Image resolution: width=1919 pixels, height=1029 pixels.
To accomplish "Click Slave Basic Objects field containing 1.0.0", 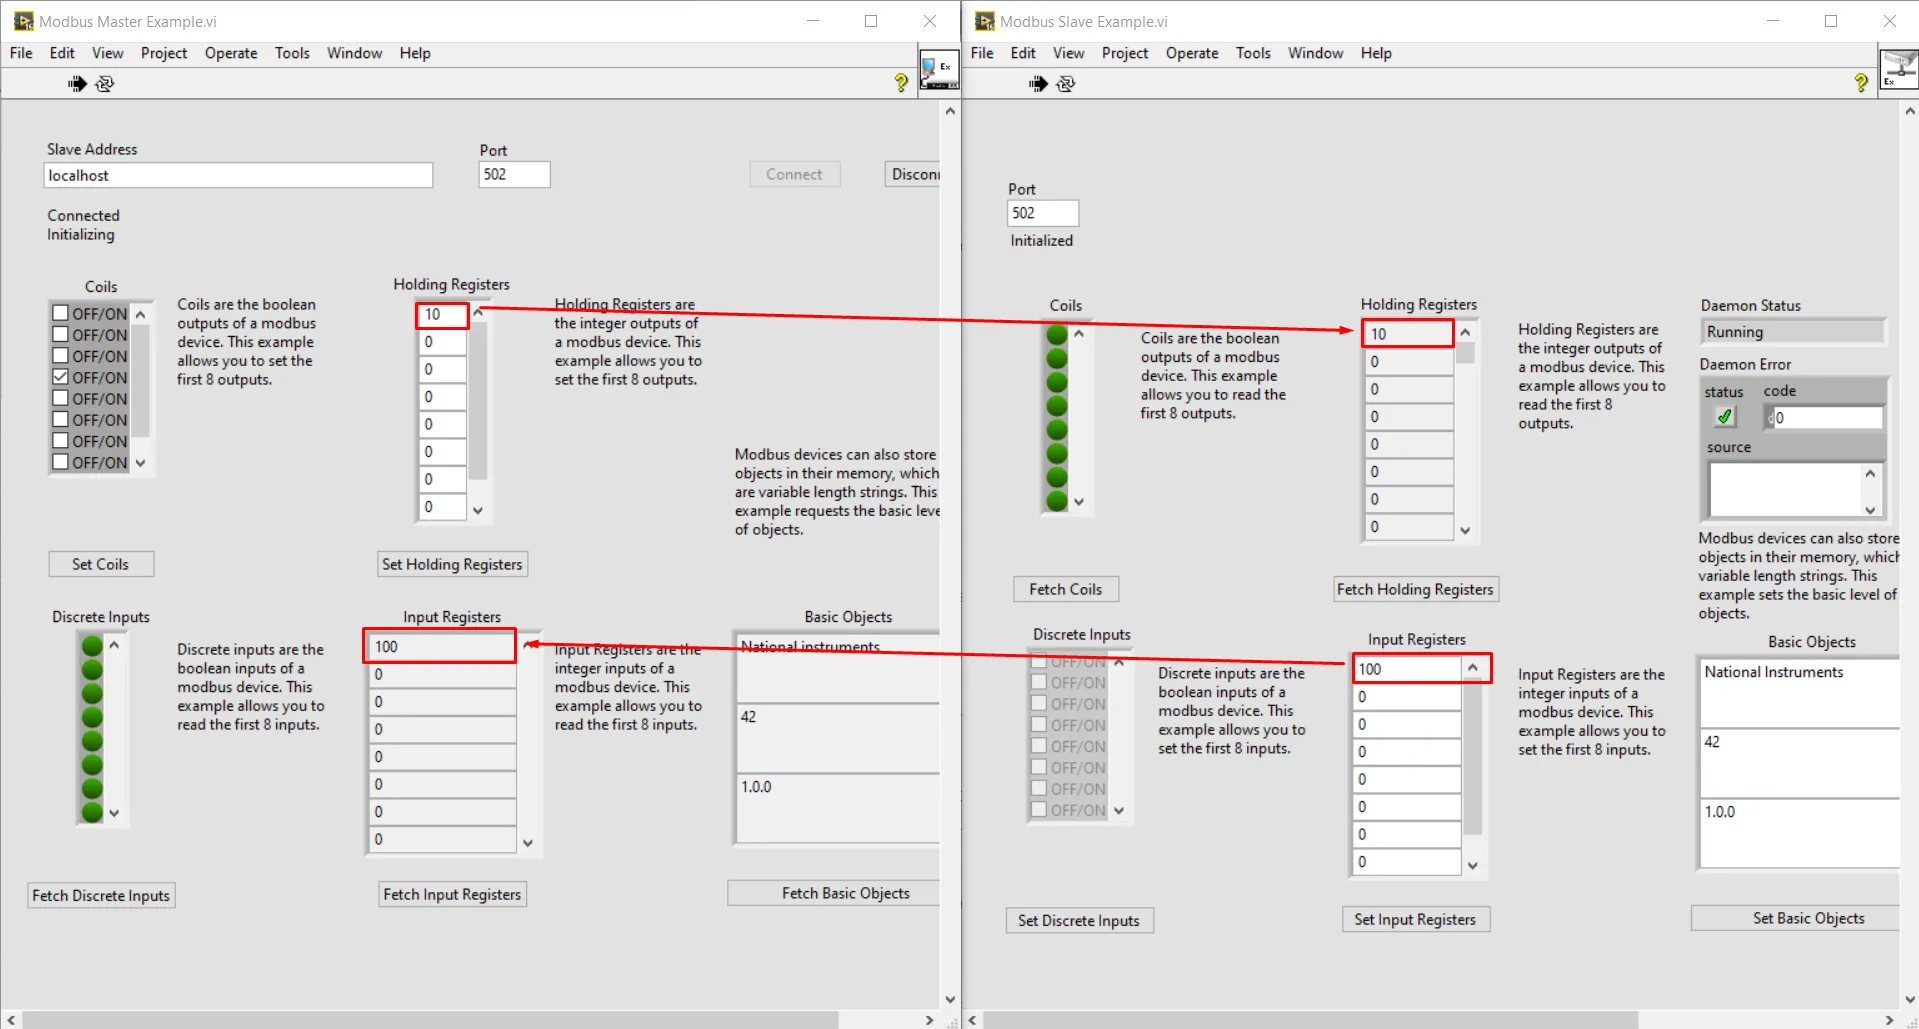I will click(x=1799, y=832).
